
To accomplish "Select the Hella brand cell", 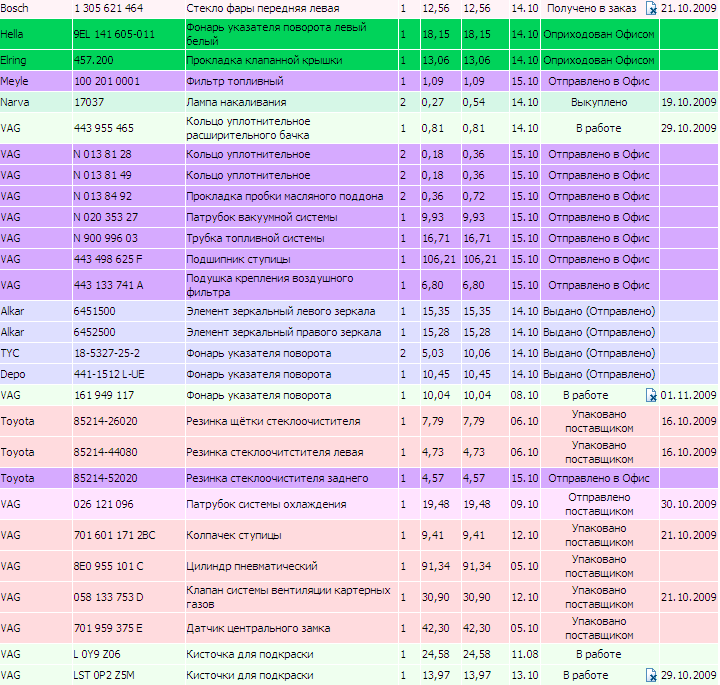I will [x=36, y=34].
